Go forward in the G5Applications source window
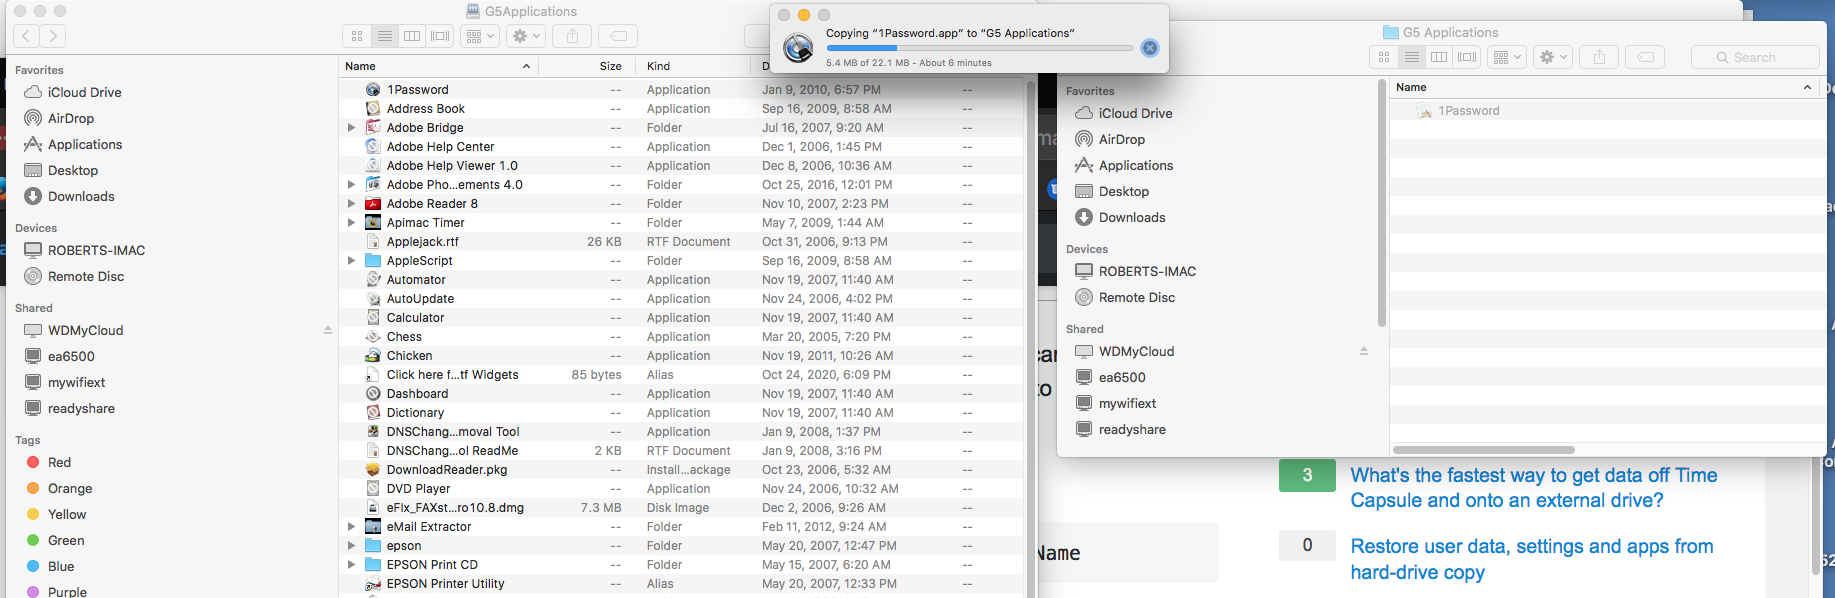1835x598 pixels. (x=53, y=36)
